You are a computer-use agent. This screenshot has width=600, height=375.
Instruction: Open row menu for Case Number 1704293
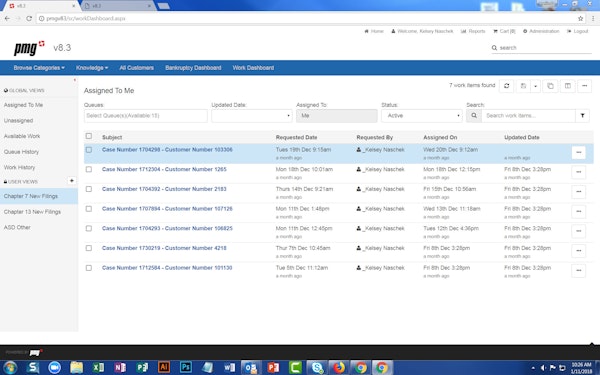click(x=579, y=231)
